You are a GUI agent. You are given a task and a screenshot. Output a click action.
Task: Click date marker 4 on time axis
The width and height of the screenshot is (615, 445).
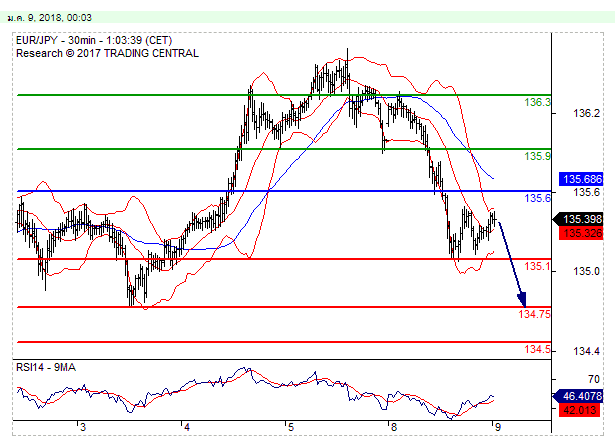click(187, 427)
